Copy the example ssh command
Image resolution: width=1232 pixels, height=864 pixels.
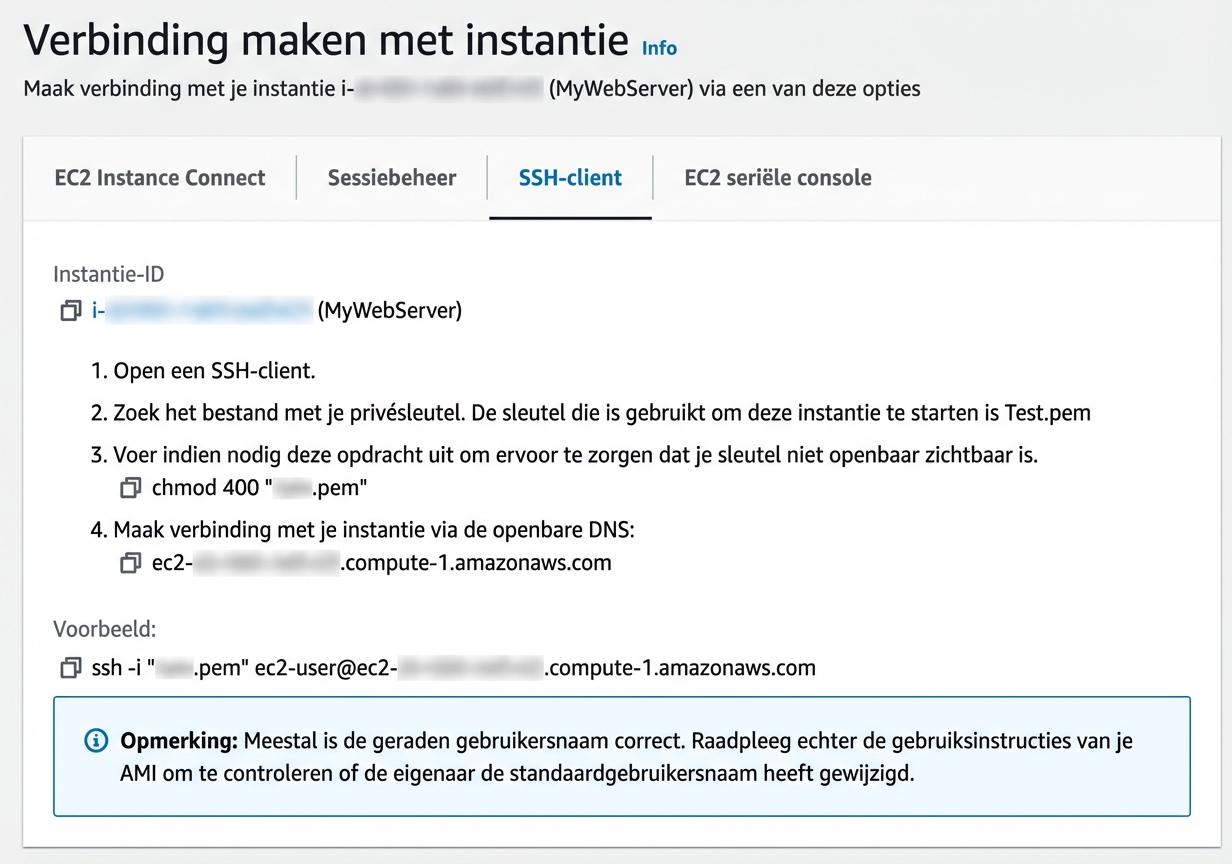(69, 667)
